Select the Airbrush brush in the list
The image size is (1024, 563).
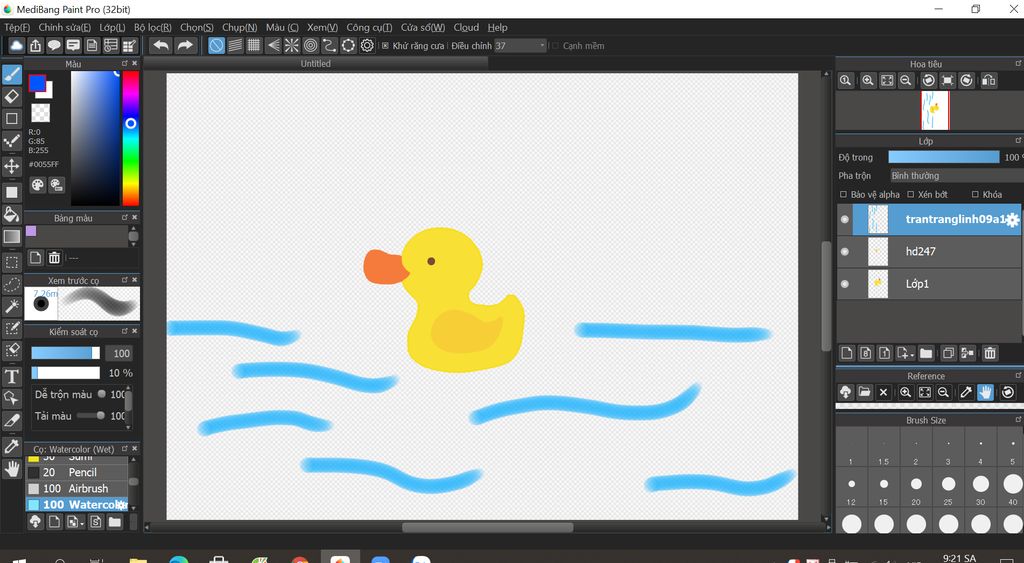76,489
